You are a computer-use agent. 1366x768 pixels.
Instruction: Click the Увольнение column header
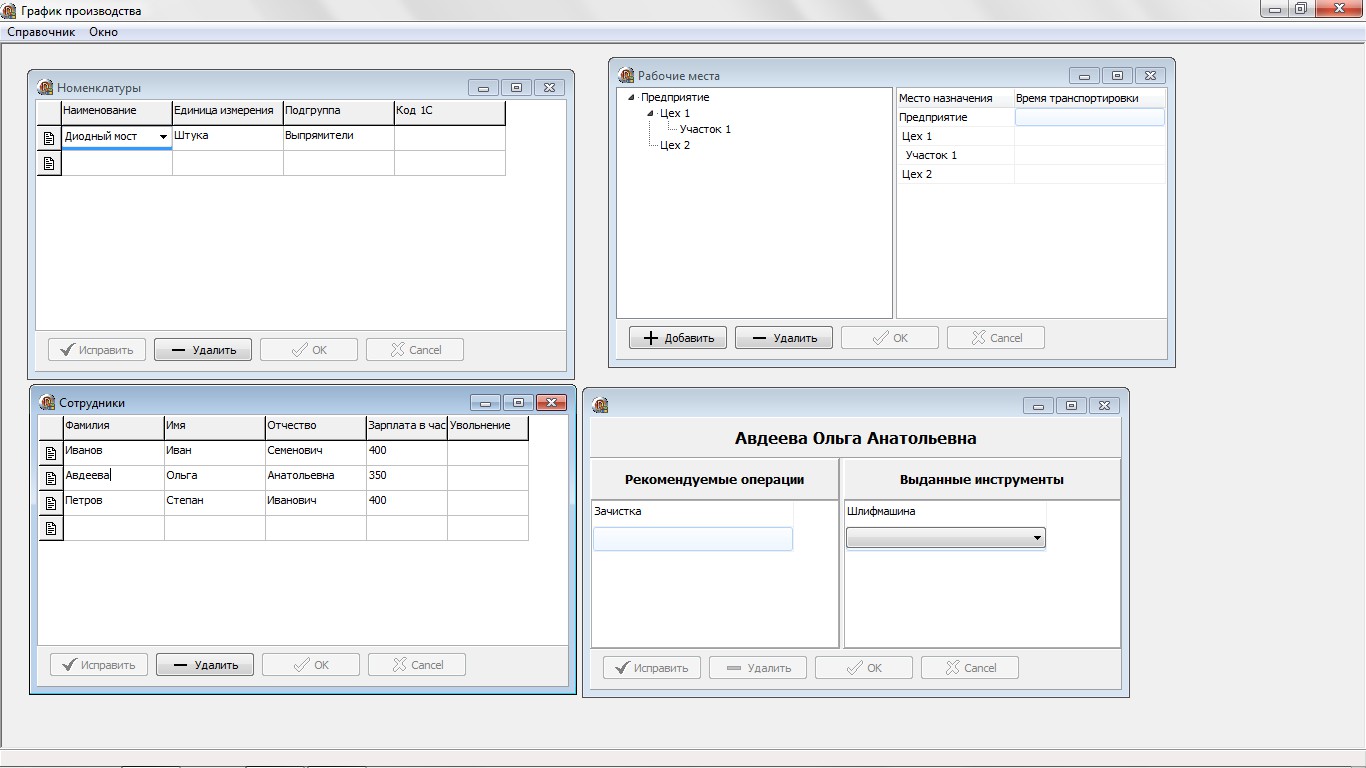[487, 427]
